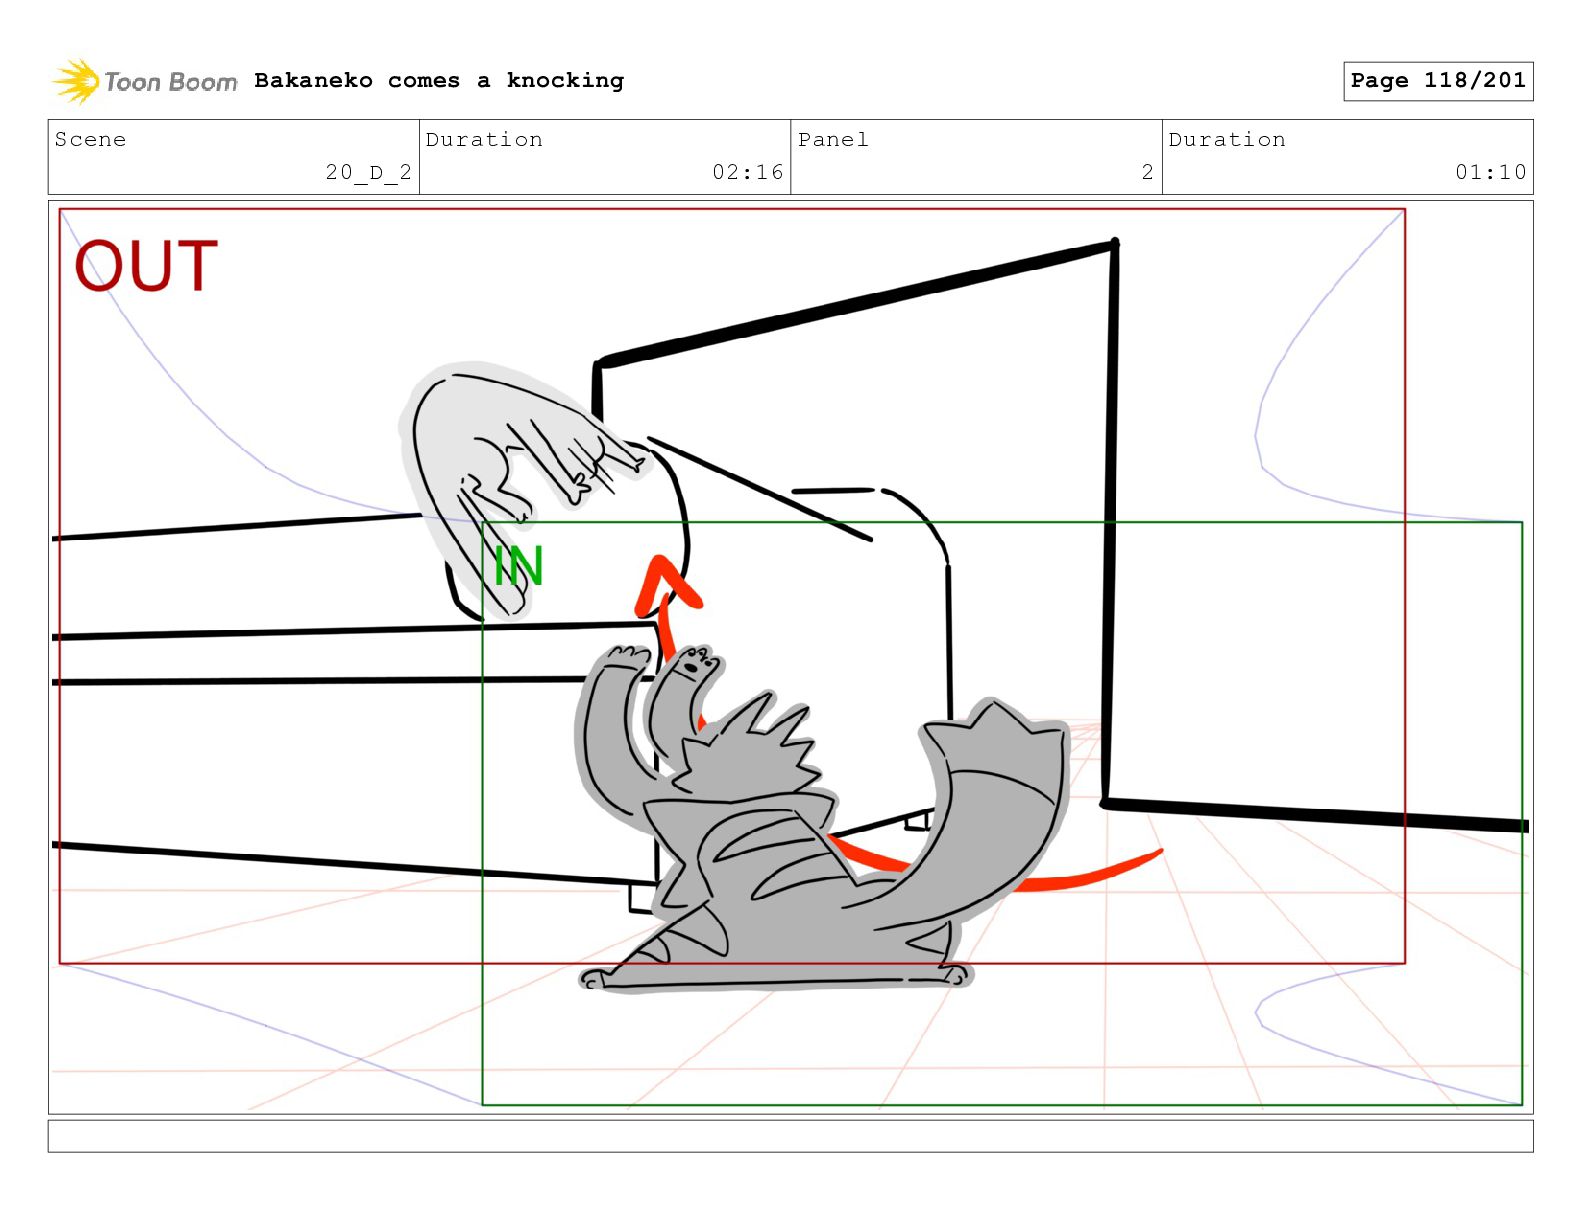Click the scene duration '02:16'
This screenshot has height=1224, width=1584.
748,172
